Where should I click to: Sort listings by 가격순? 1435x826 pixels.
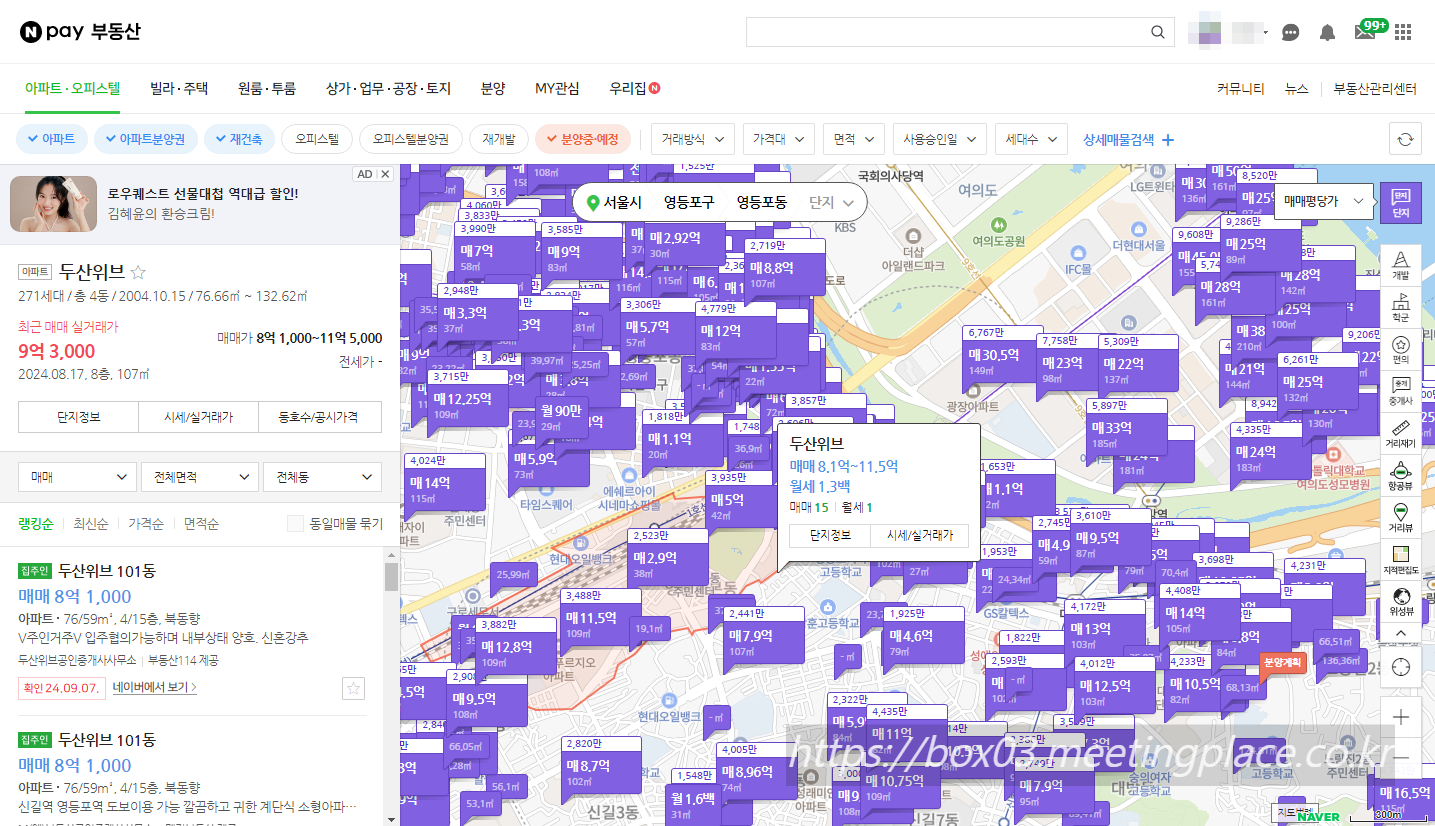145,523
